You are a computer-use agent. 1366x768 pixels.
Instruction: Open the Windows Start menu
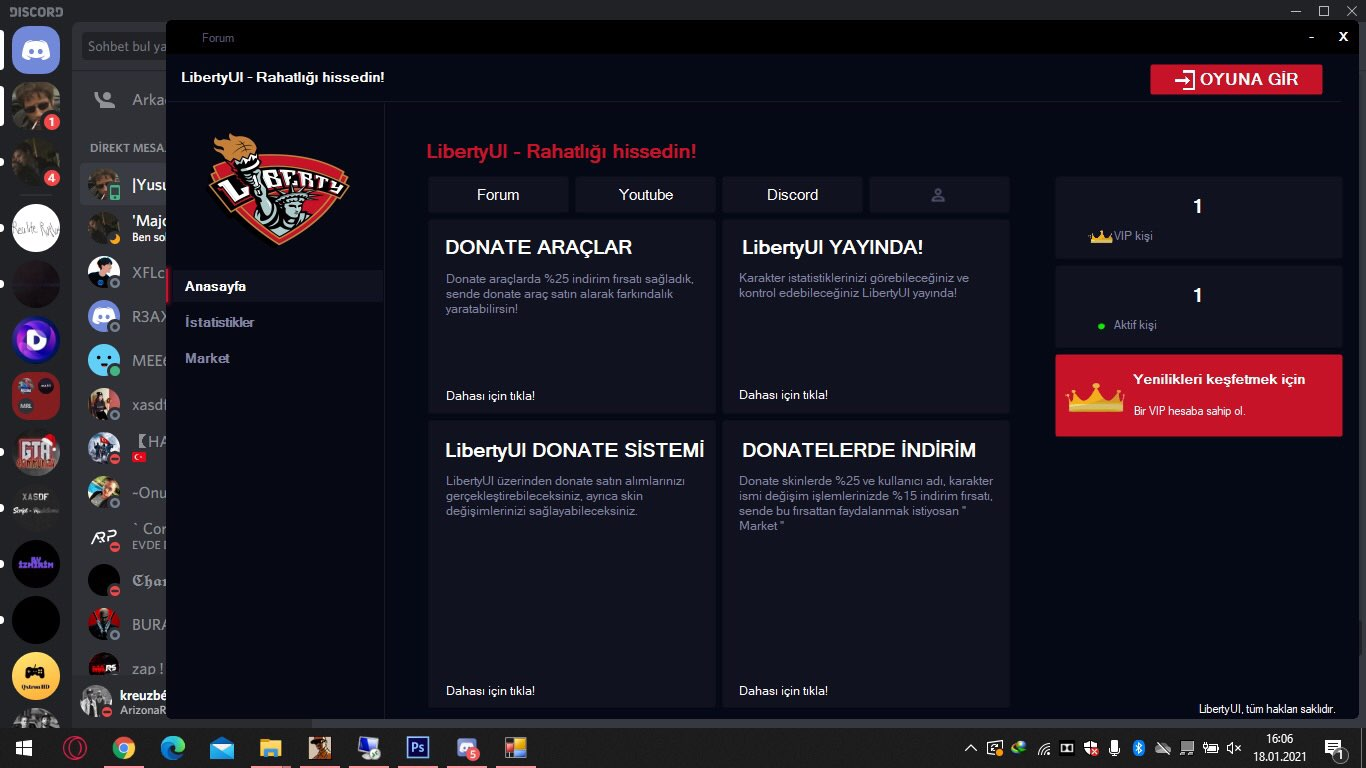click(x=23, y=748)
